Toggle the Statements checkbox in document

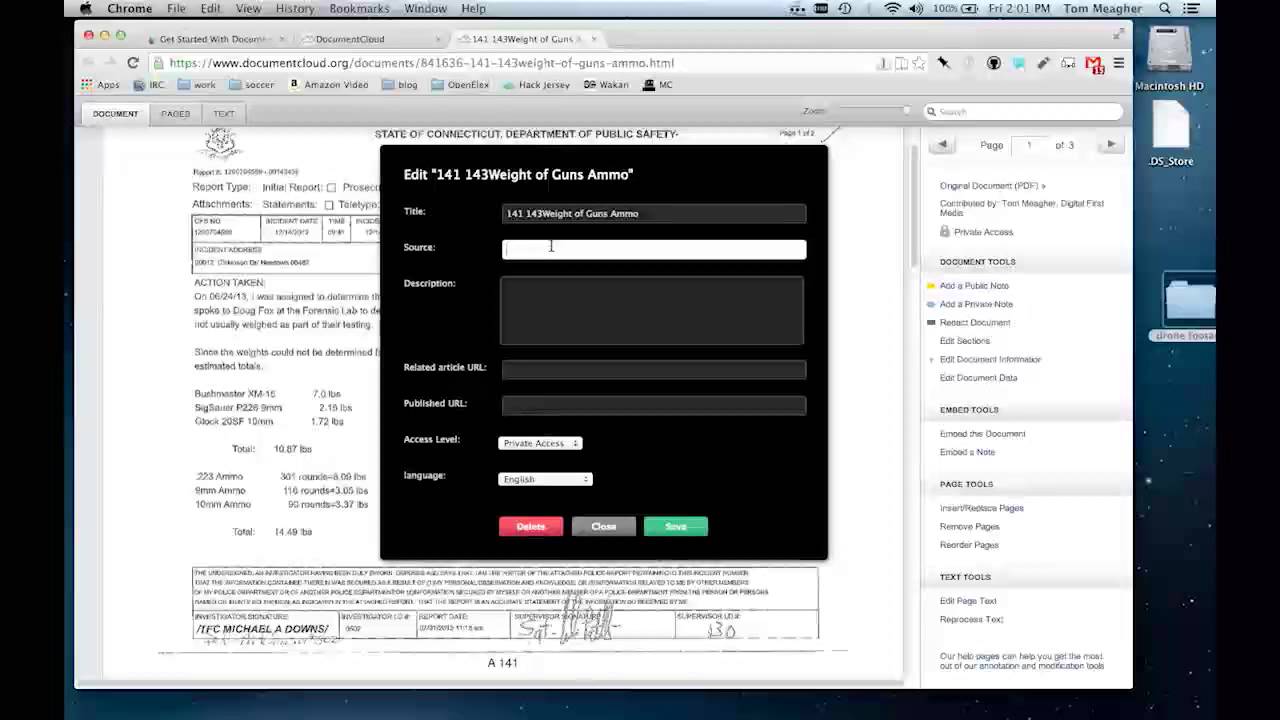[328, 205]
